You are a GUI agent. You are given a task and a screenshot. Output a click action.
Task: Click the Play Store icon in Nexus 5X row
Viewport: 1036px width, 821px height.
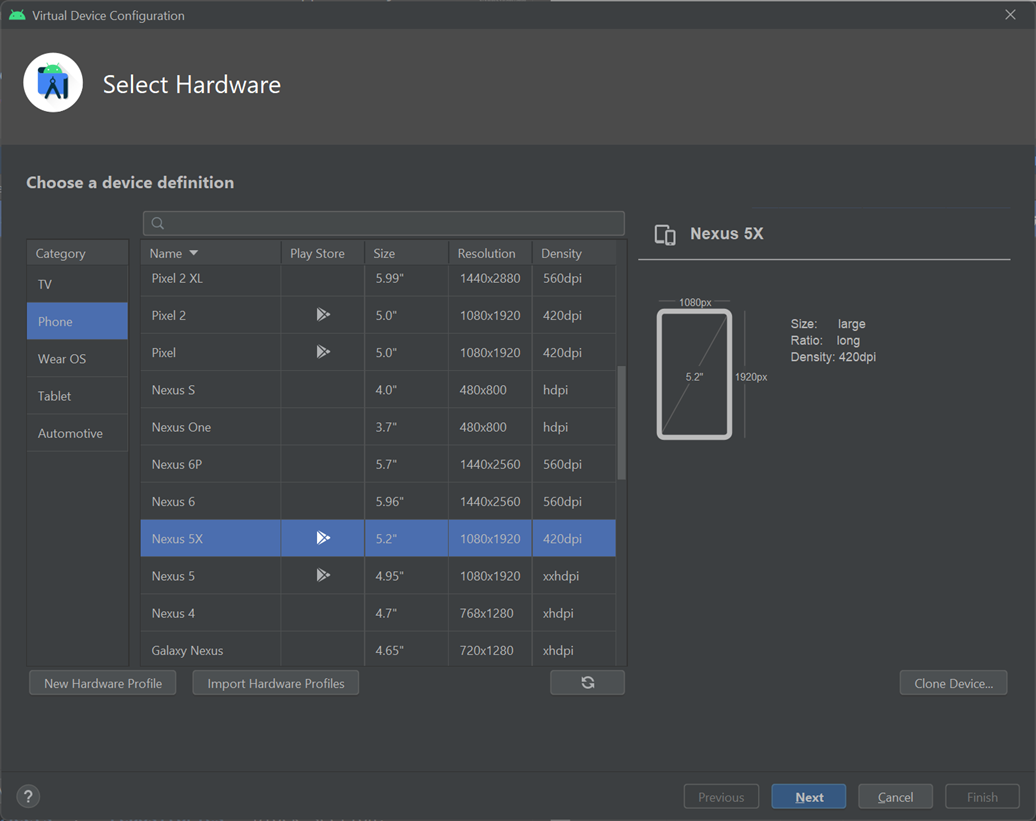pyautogui.click(x=322, y=538)
